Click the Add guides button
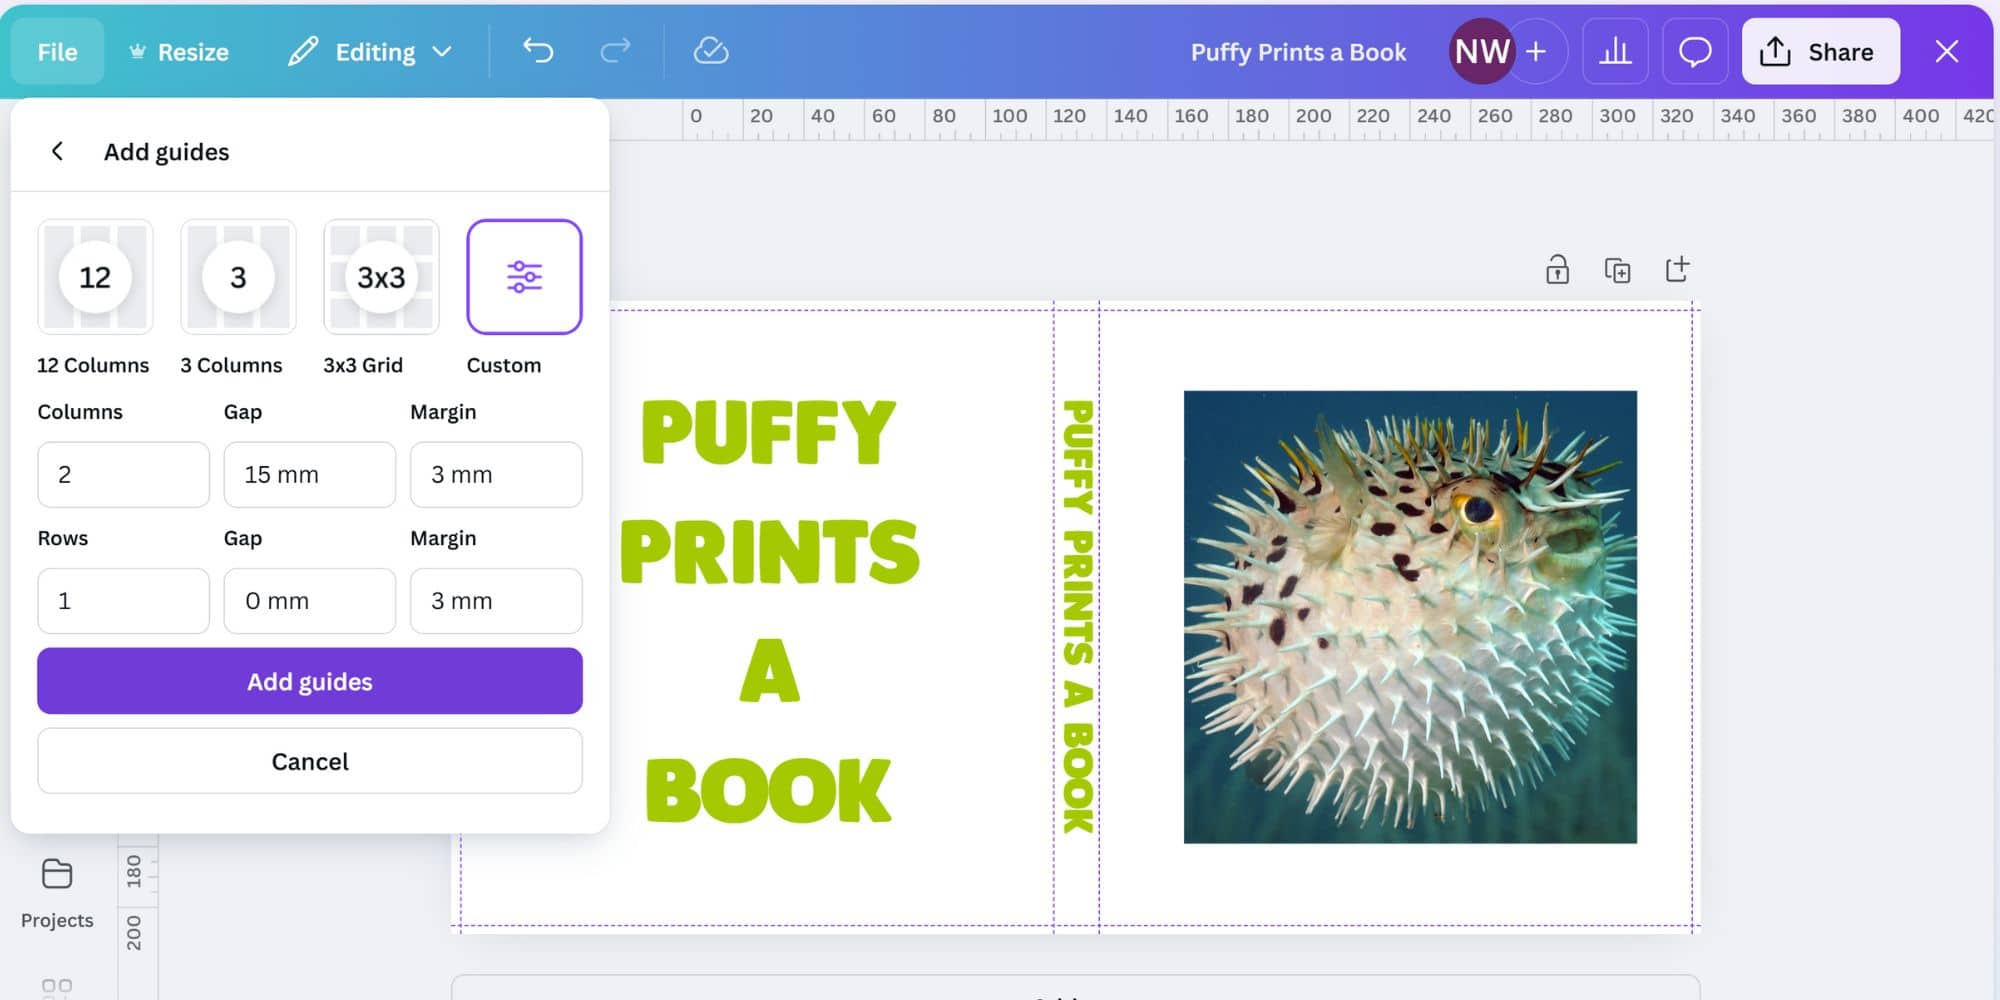Image resolution: width=2000 pixels, height=1000 pixels. point(309,681)
